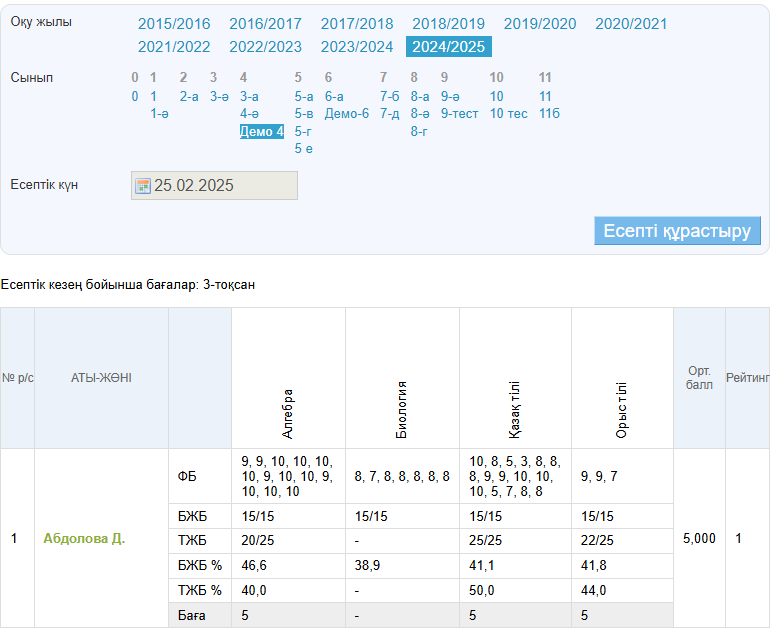This screenshot has height=628, width=773.
Task: Select class 10 тес
Action: 508,114
